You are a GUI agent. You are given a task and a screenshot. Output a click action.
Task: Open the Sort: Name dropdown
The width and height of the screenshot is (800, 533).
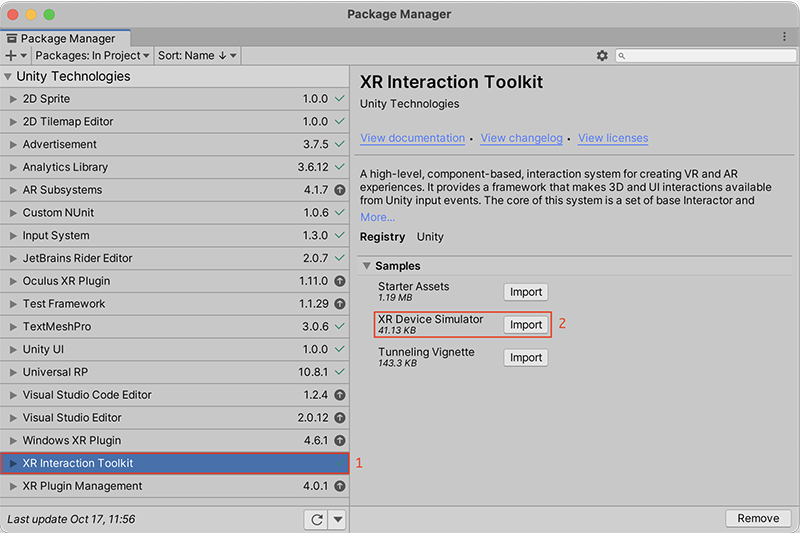[x=197, y=56]
